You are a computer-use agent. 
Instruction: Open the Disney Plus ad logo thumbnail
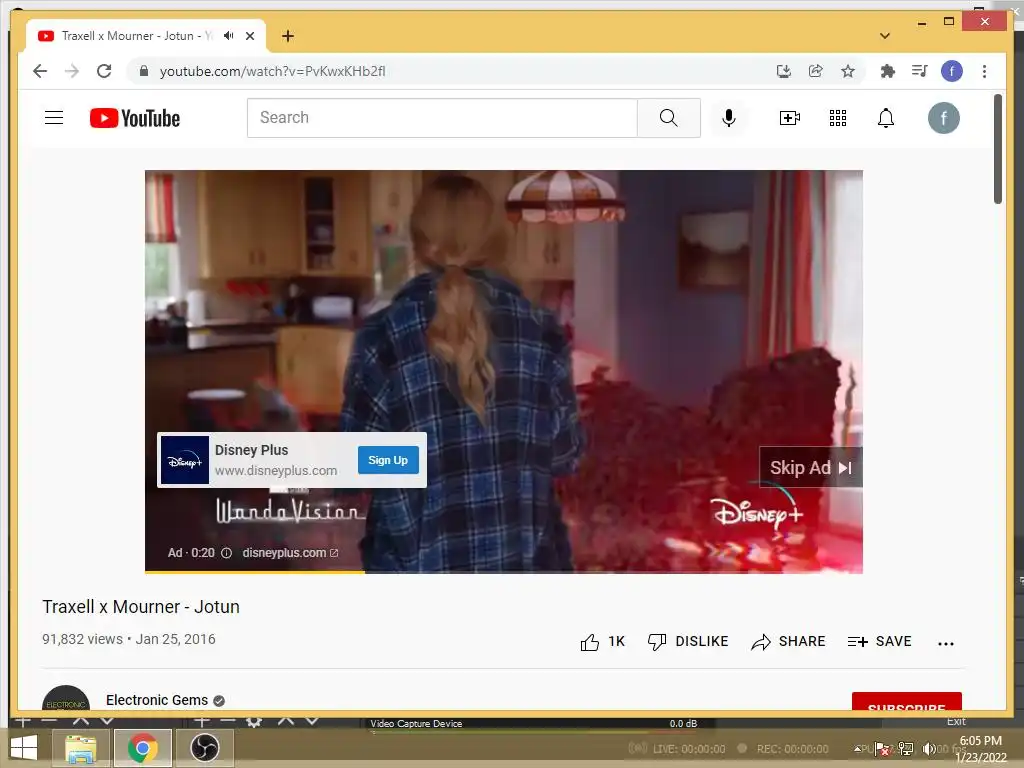(x=185, y=460)
